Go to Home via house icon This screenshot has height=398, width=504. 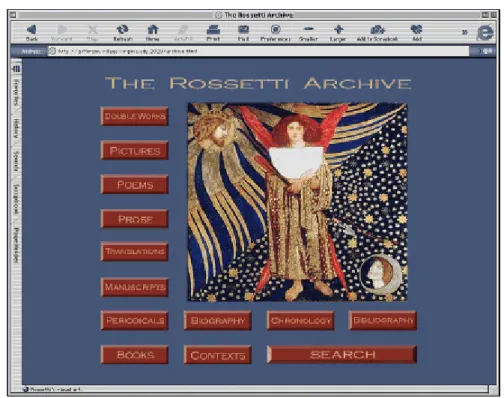point(153,30)
